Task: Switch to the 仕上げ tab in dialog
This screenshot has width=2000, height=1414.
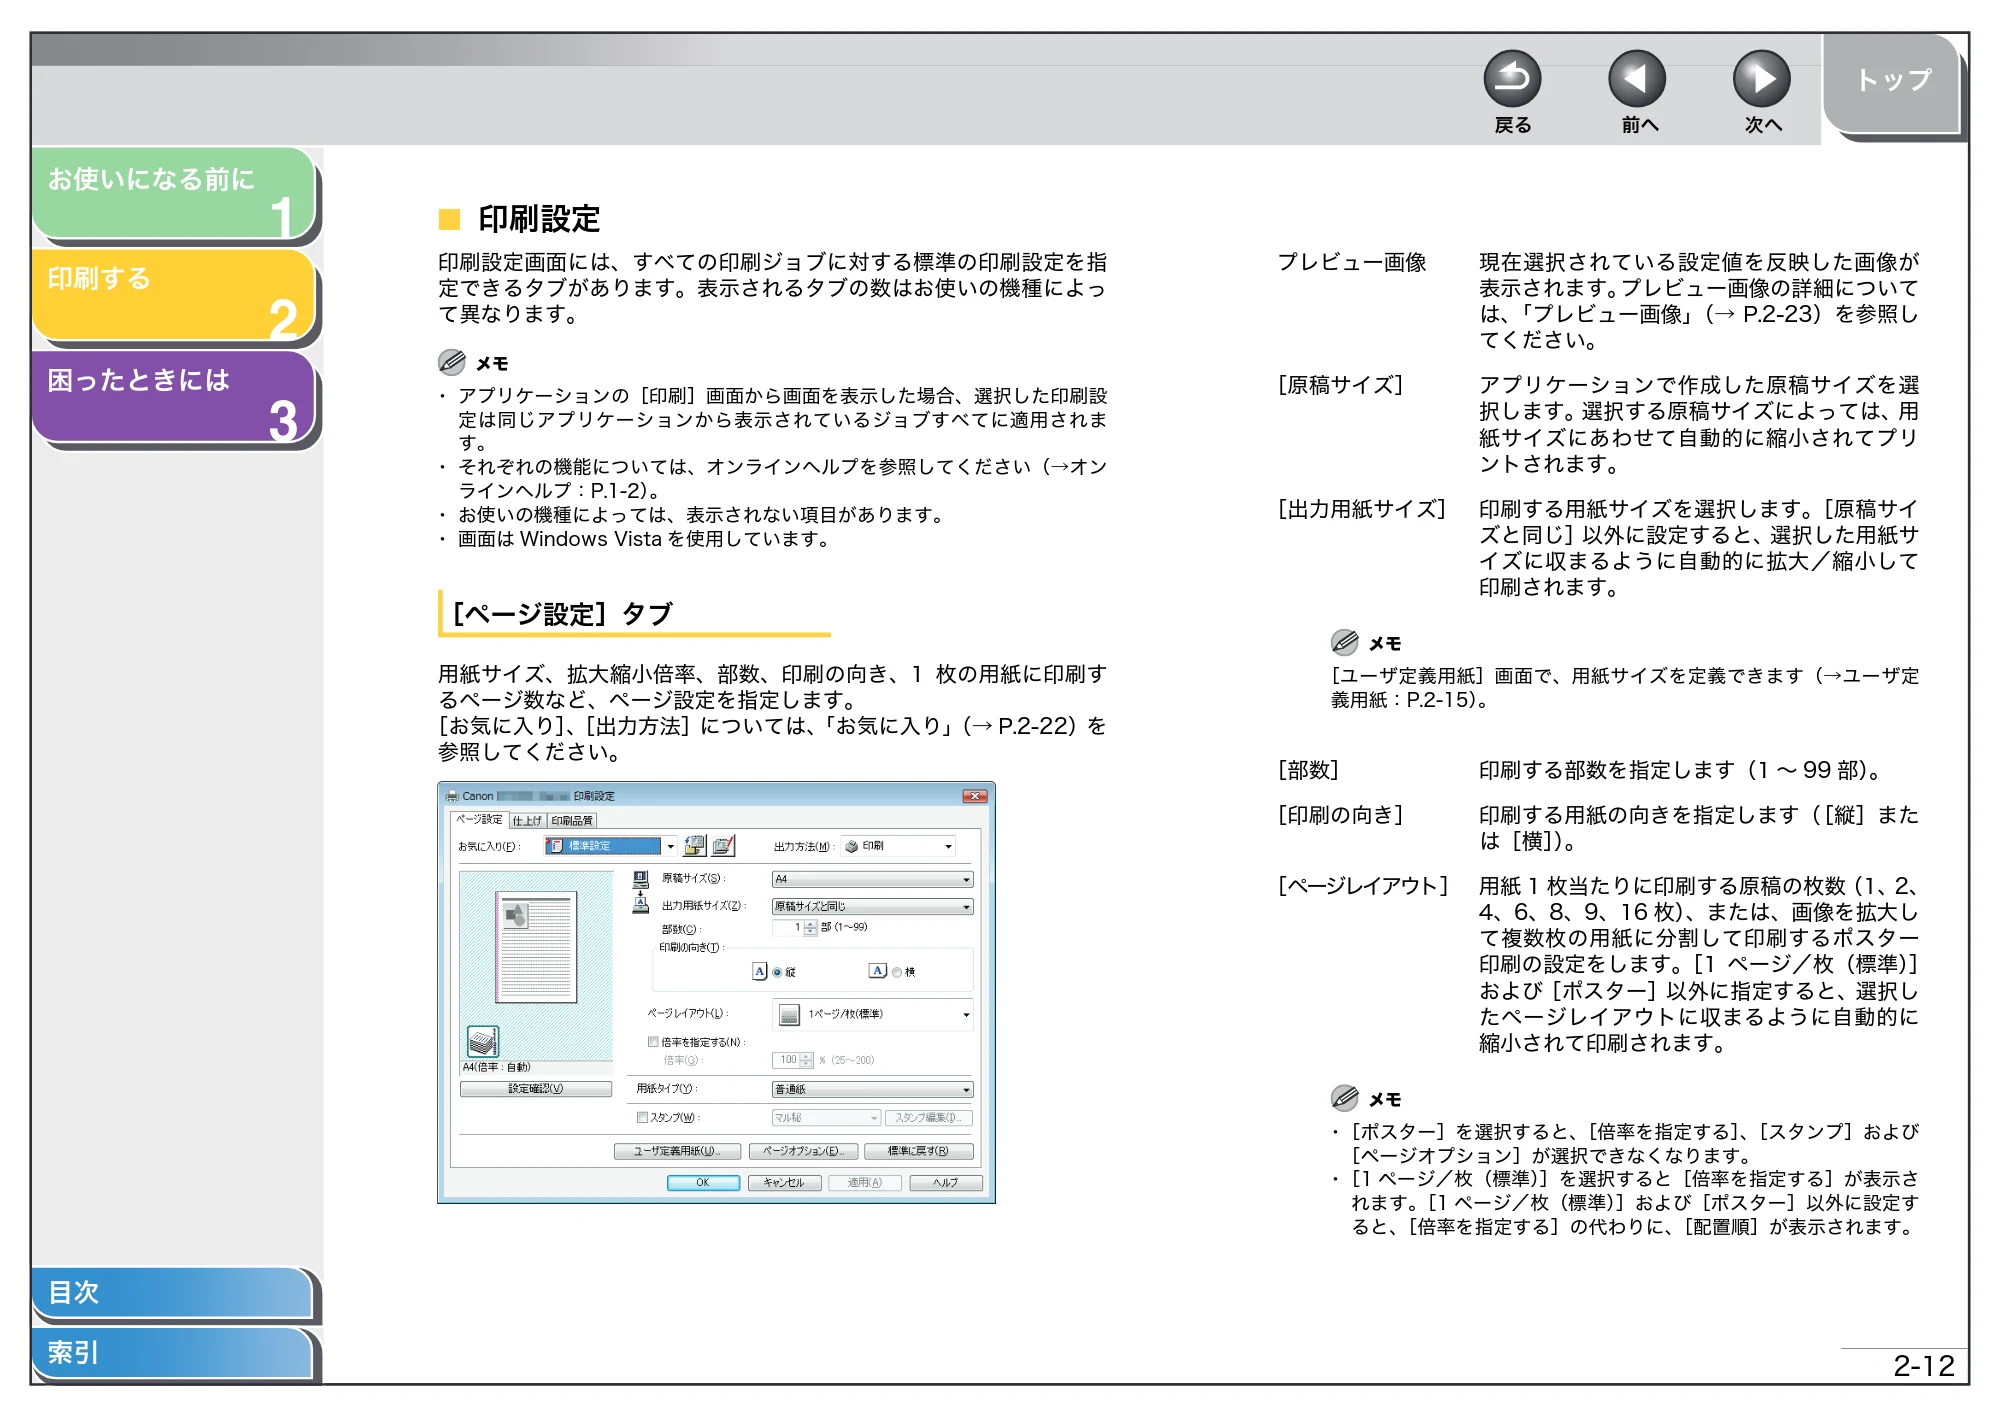Action: 527,820
